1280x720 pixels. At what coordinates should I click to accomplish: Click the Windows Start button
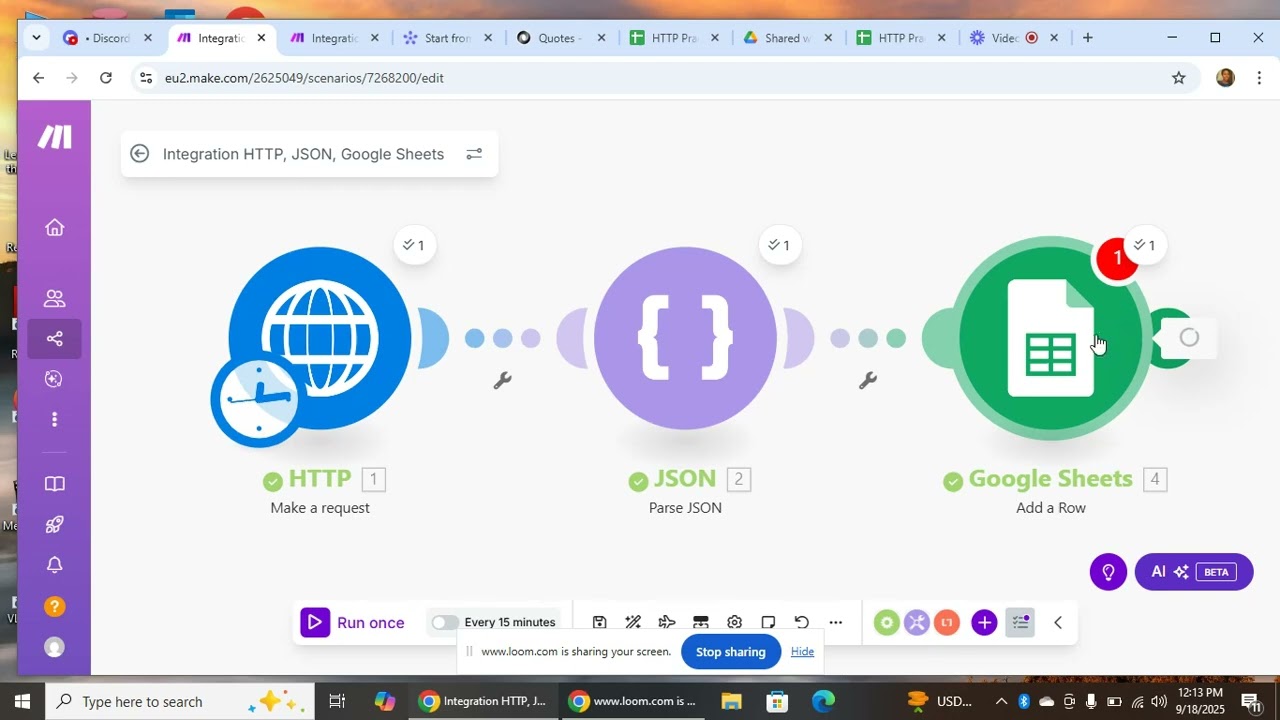pyautogui.click(x=22, y=701)
